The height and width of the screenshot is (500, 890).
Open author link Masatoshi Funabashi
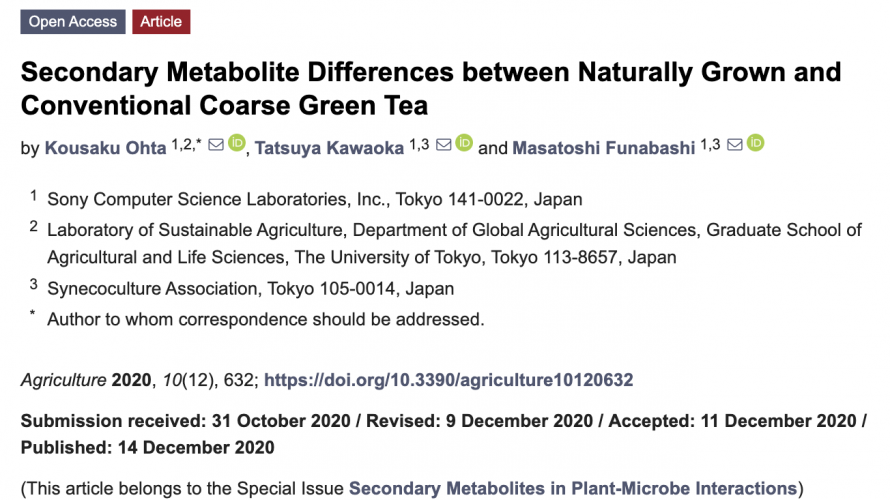(603, 148)
